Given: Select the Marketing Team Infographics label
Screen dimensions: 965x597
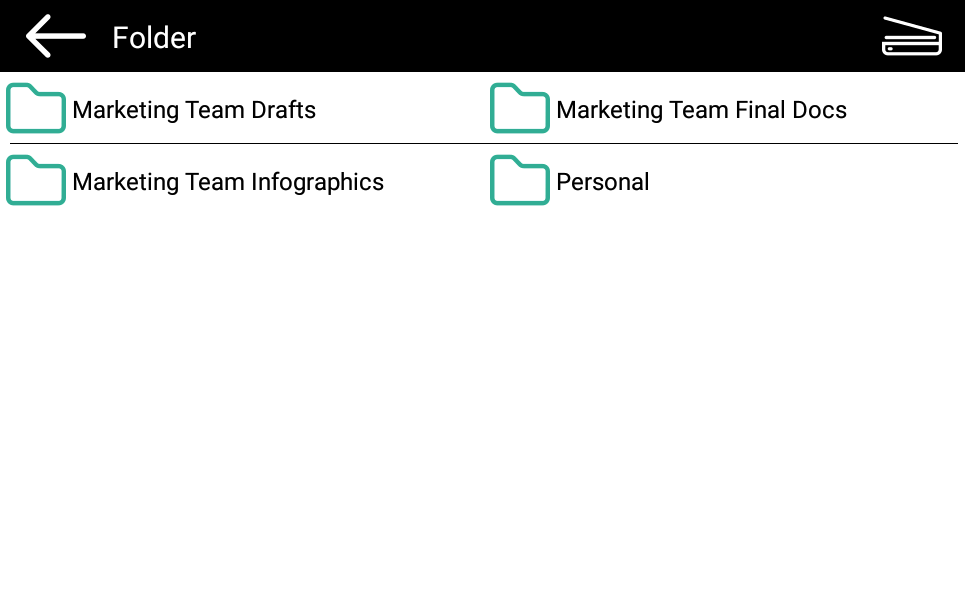Looking at the screenshot, I should pyautogui.click(x=228, y=182).
